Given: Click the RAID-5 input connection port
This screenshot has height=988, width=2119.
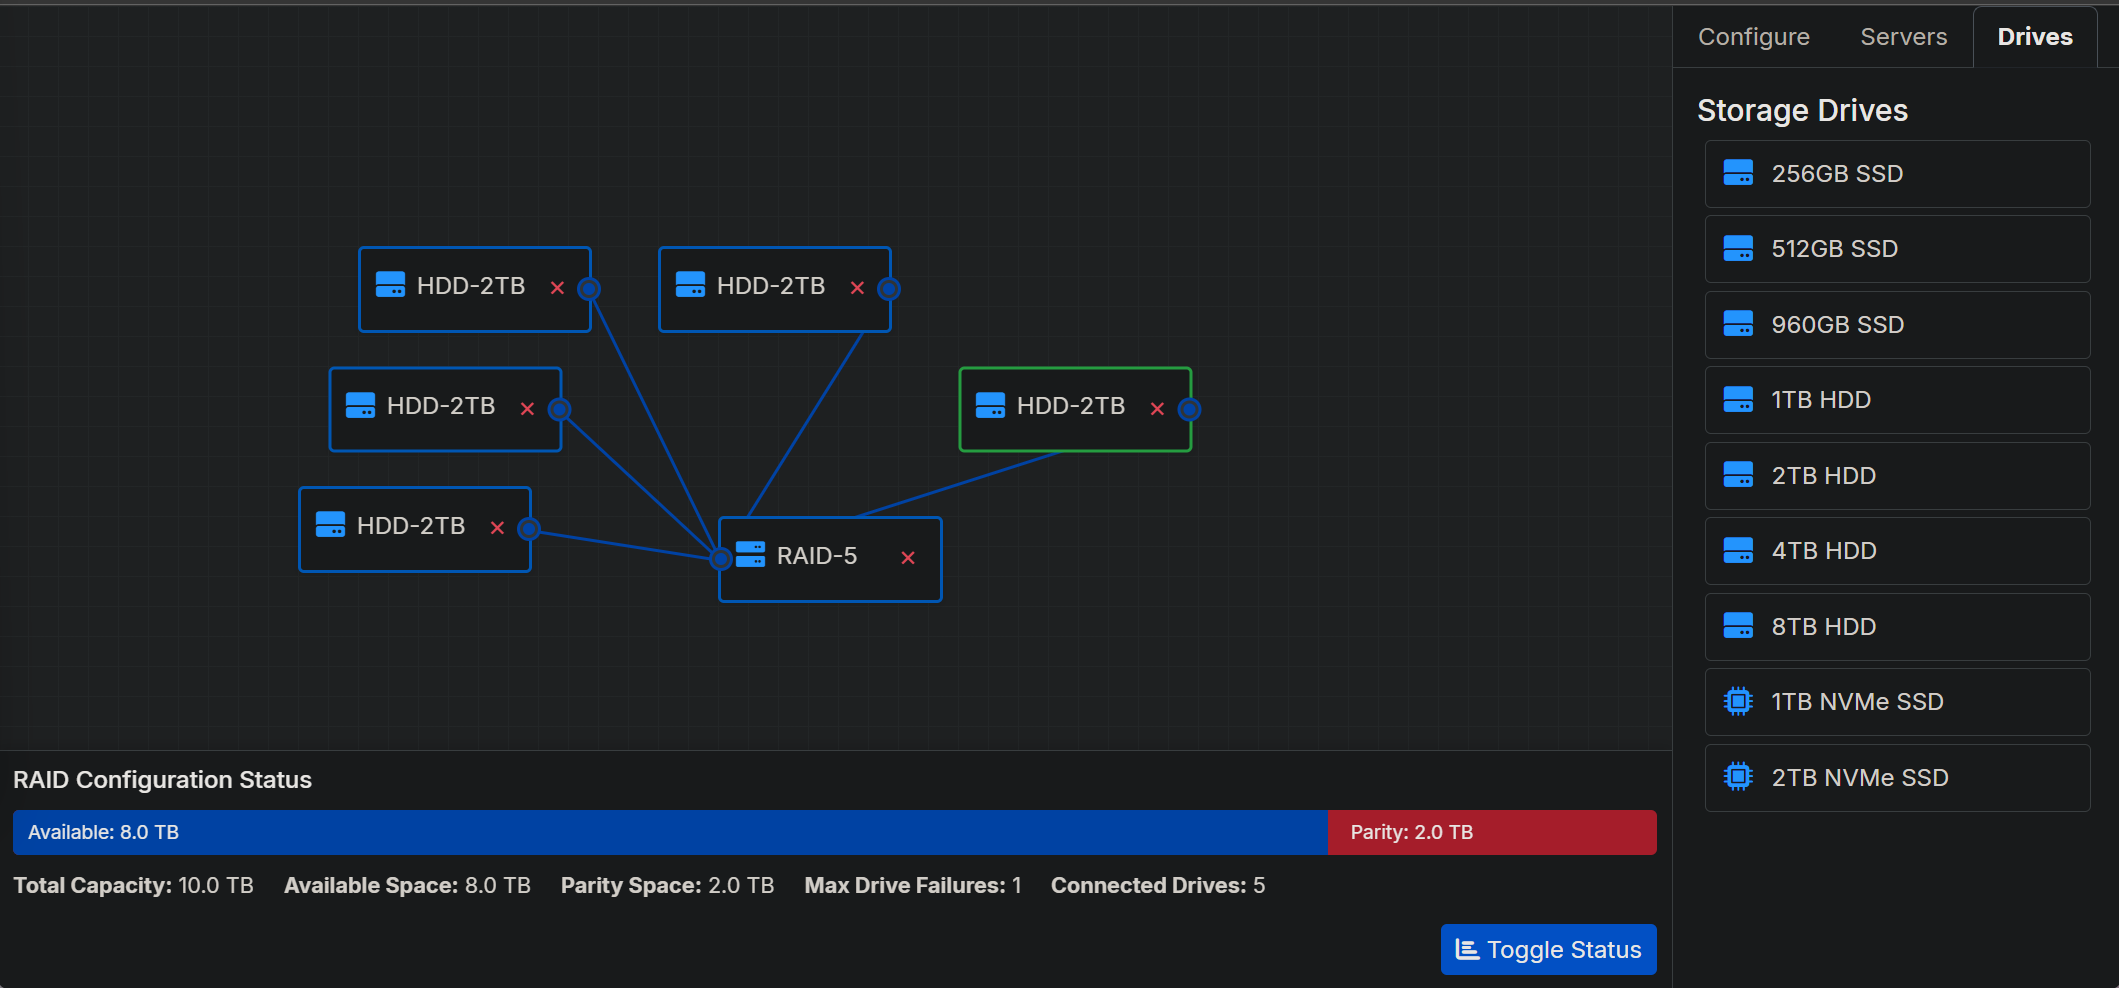Looking at the screenshot, I should (720, 559).
